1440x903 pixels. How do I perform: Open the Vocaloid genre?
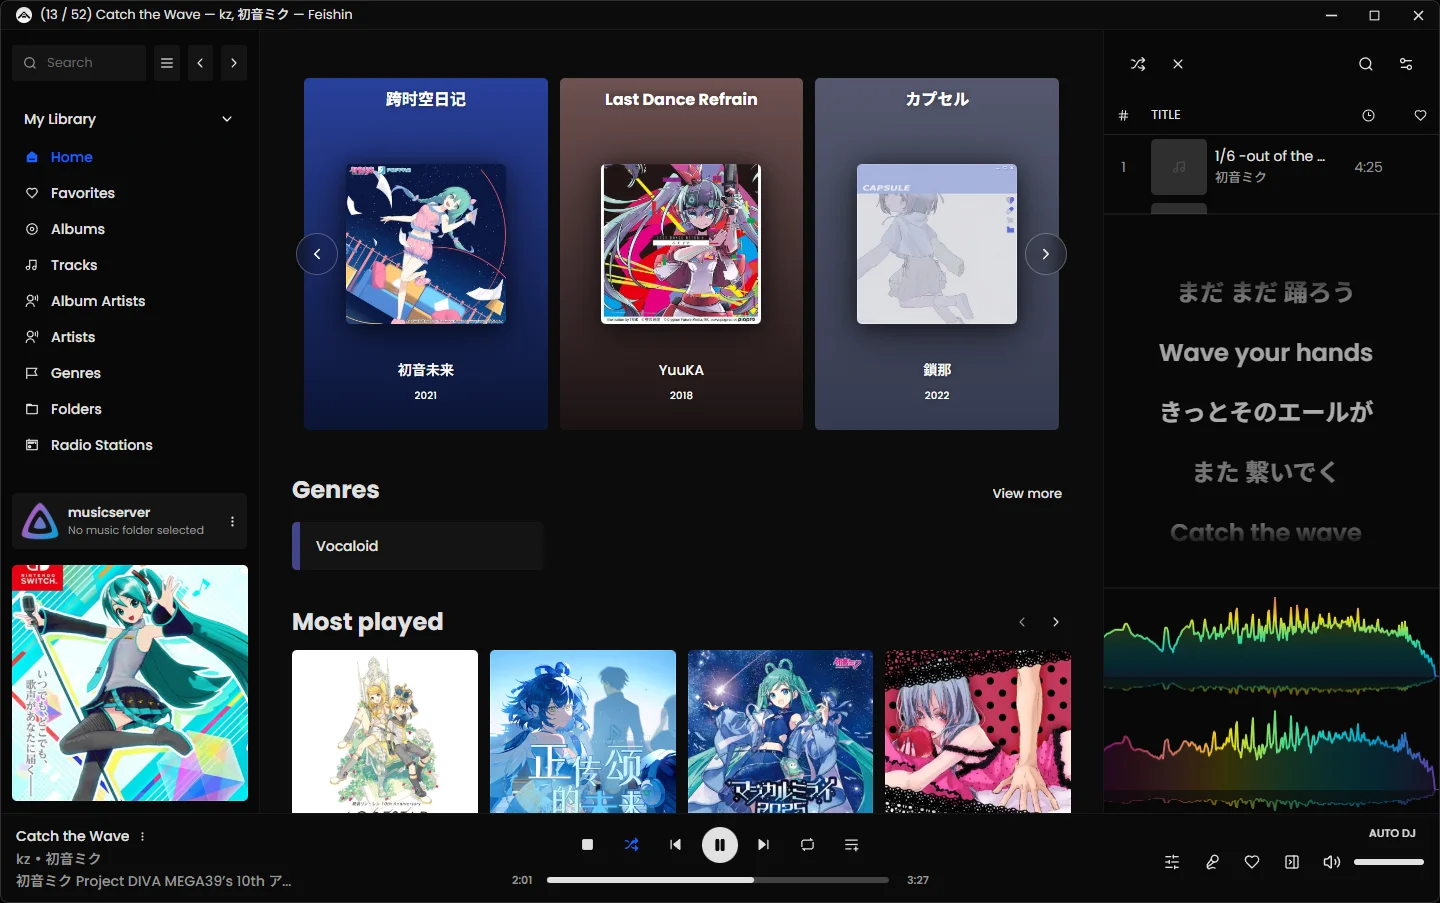pos(418,546)
